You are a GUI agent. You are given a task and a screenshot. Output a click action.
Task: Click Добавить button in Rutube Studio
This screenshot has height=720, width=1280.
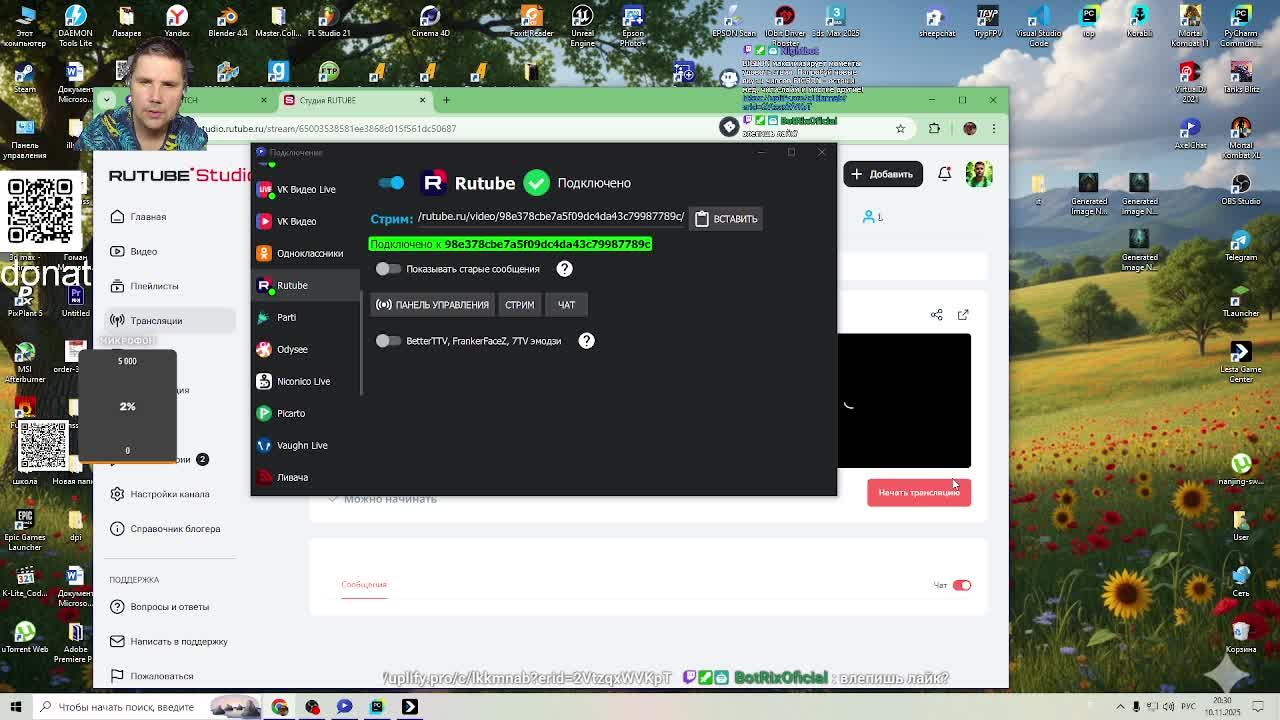click(x=882, y=174)
